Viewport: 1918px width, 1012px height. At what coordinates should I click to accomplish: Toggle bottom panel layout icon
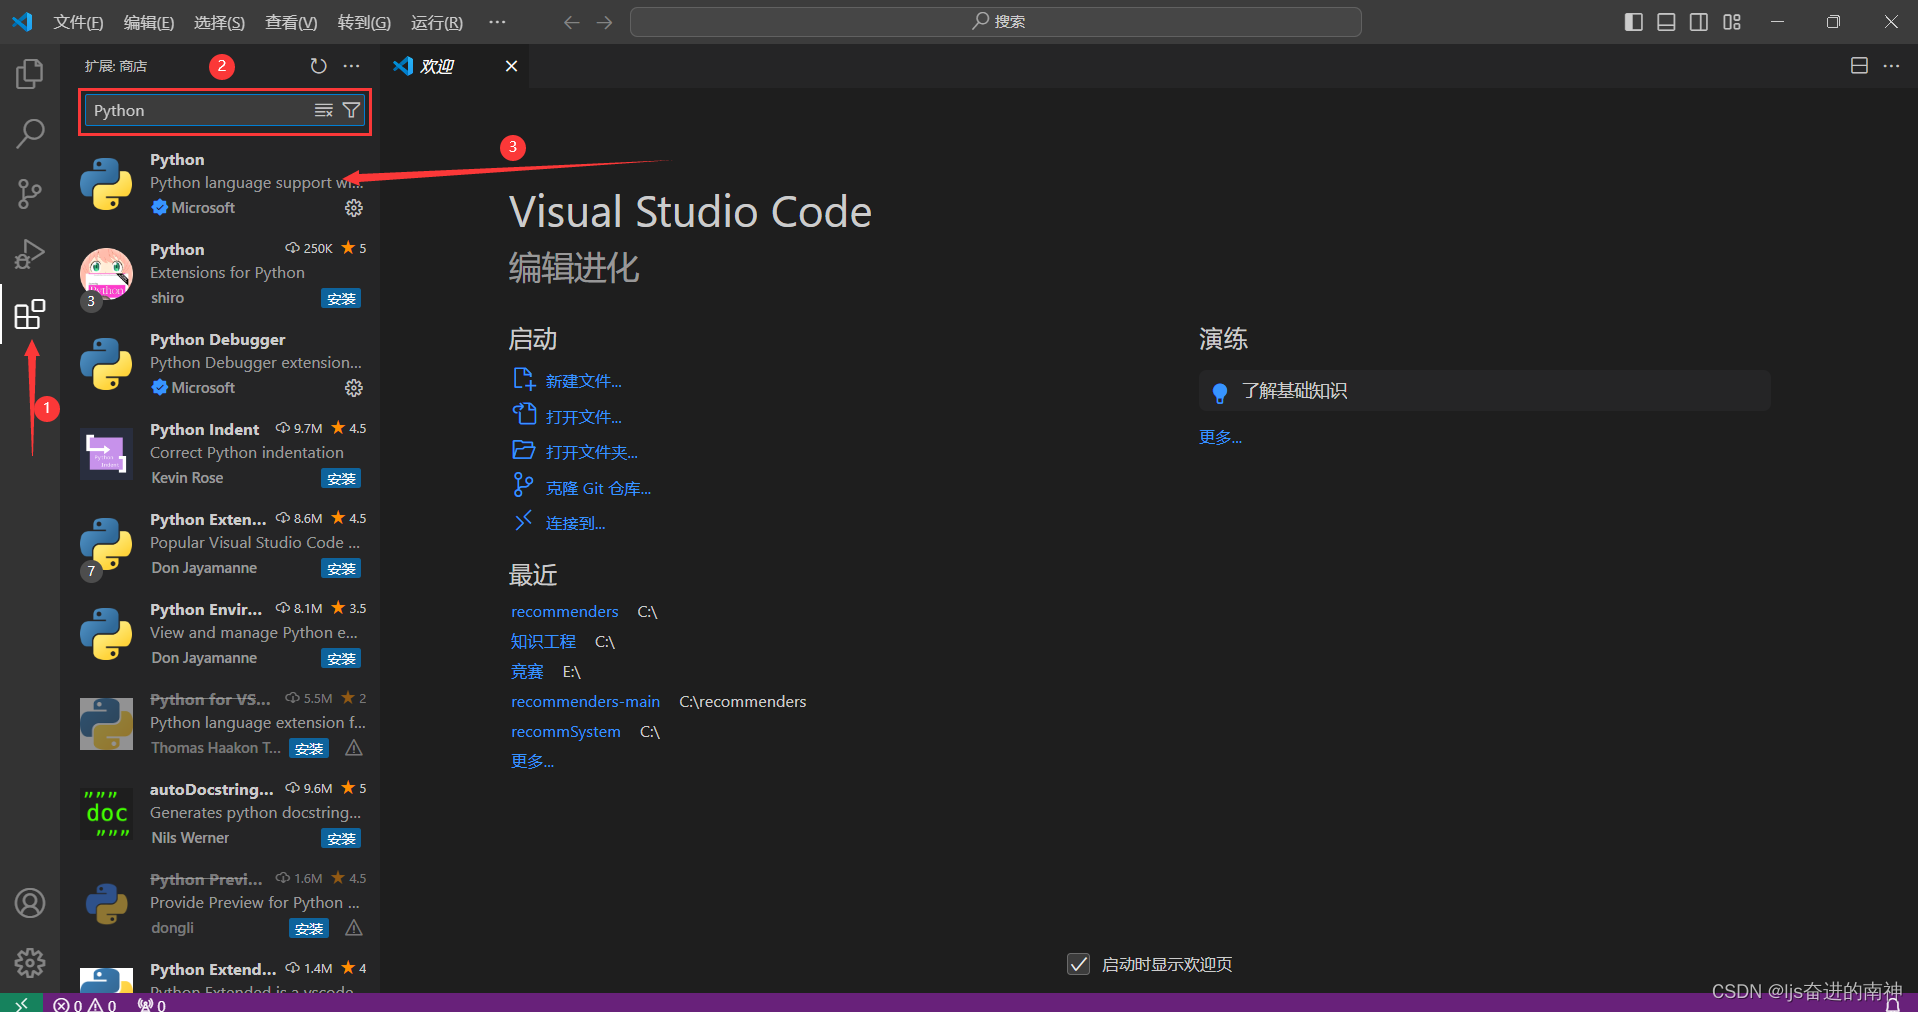coord(1666,22)
